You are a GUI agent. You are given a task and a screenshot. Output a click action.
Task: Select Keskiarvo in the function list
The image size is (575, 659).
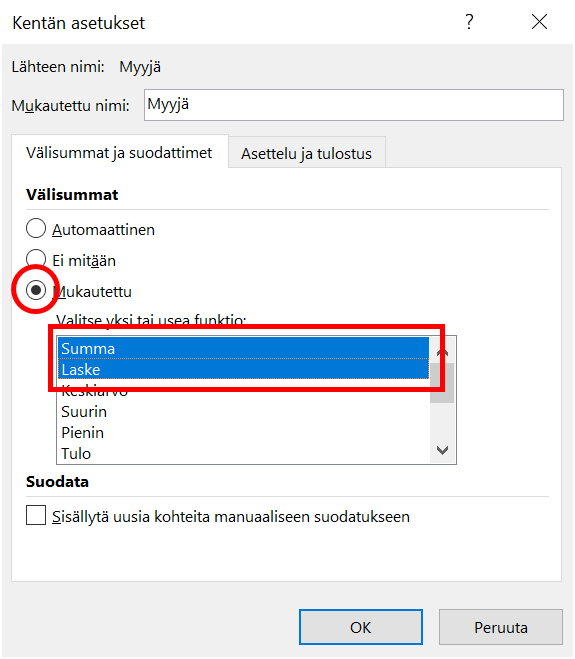pyautogui.click(x=243, y=390)
